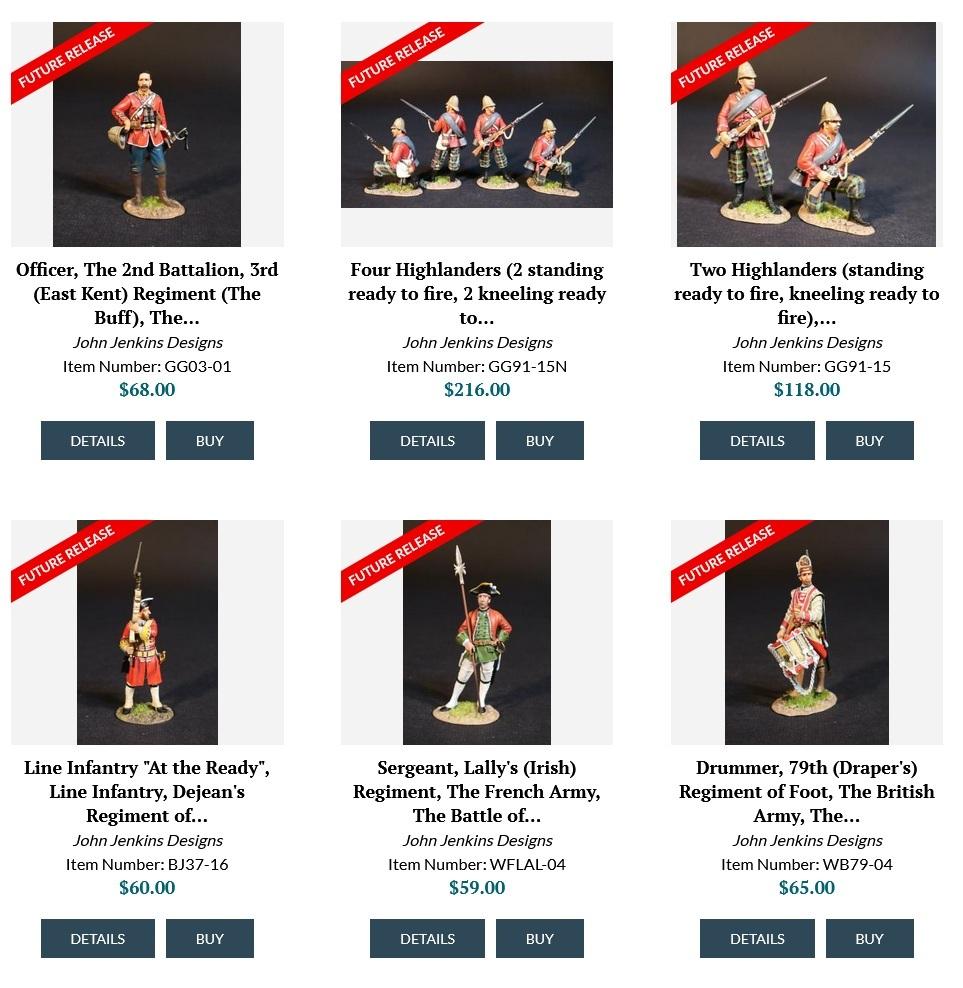View Details for Four Highlanders GG91-15N
Viewport: 963px width, 988px height.
point(427,440)
